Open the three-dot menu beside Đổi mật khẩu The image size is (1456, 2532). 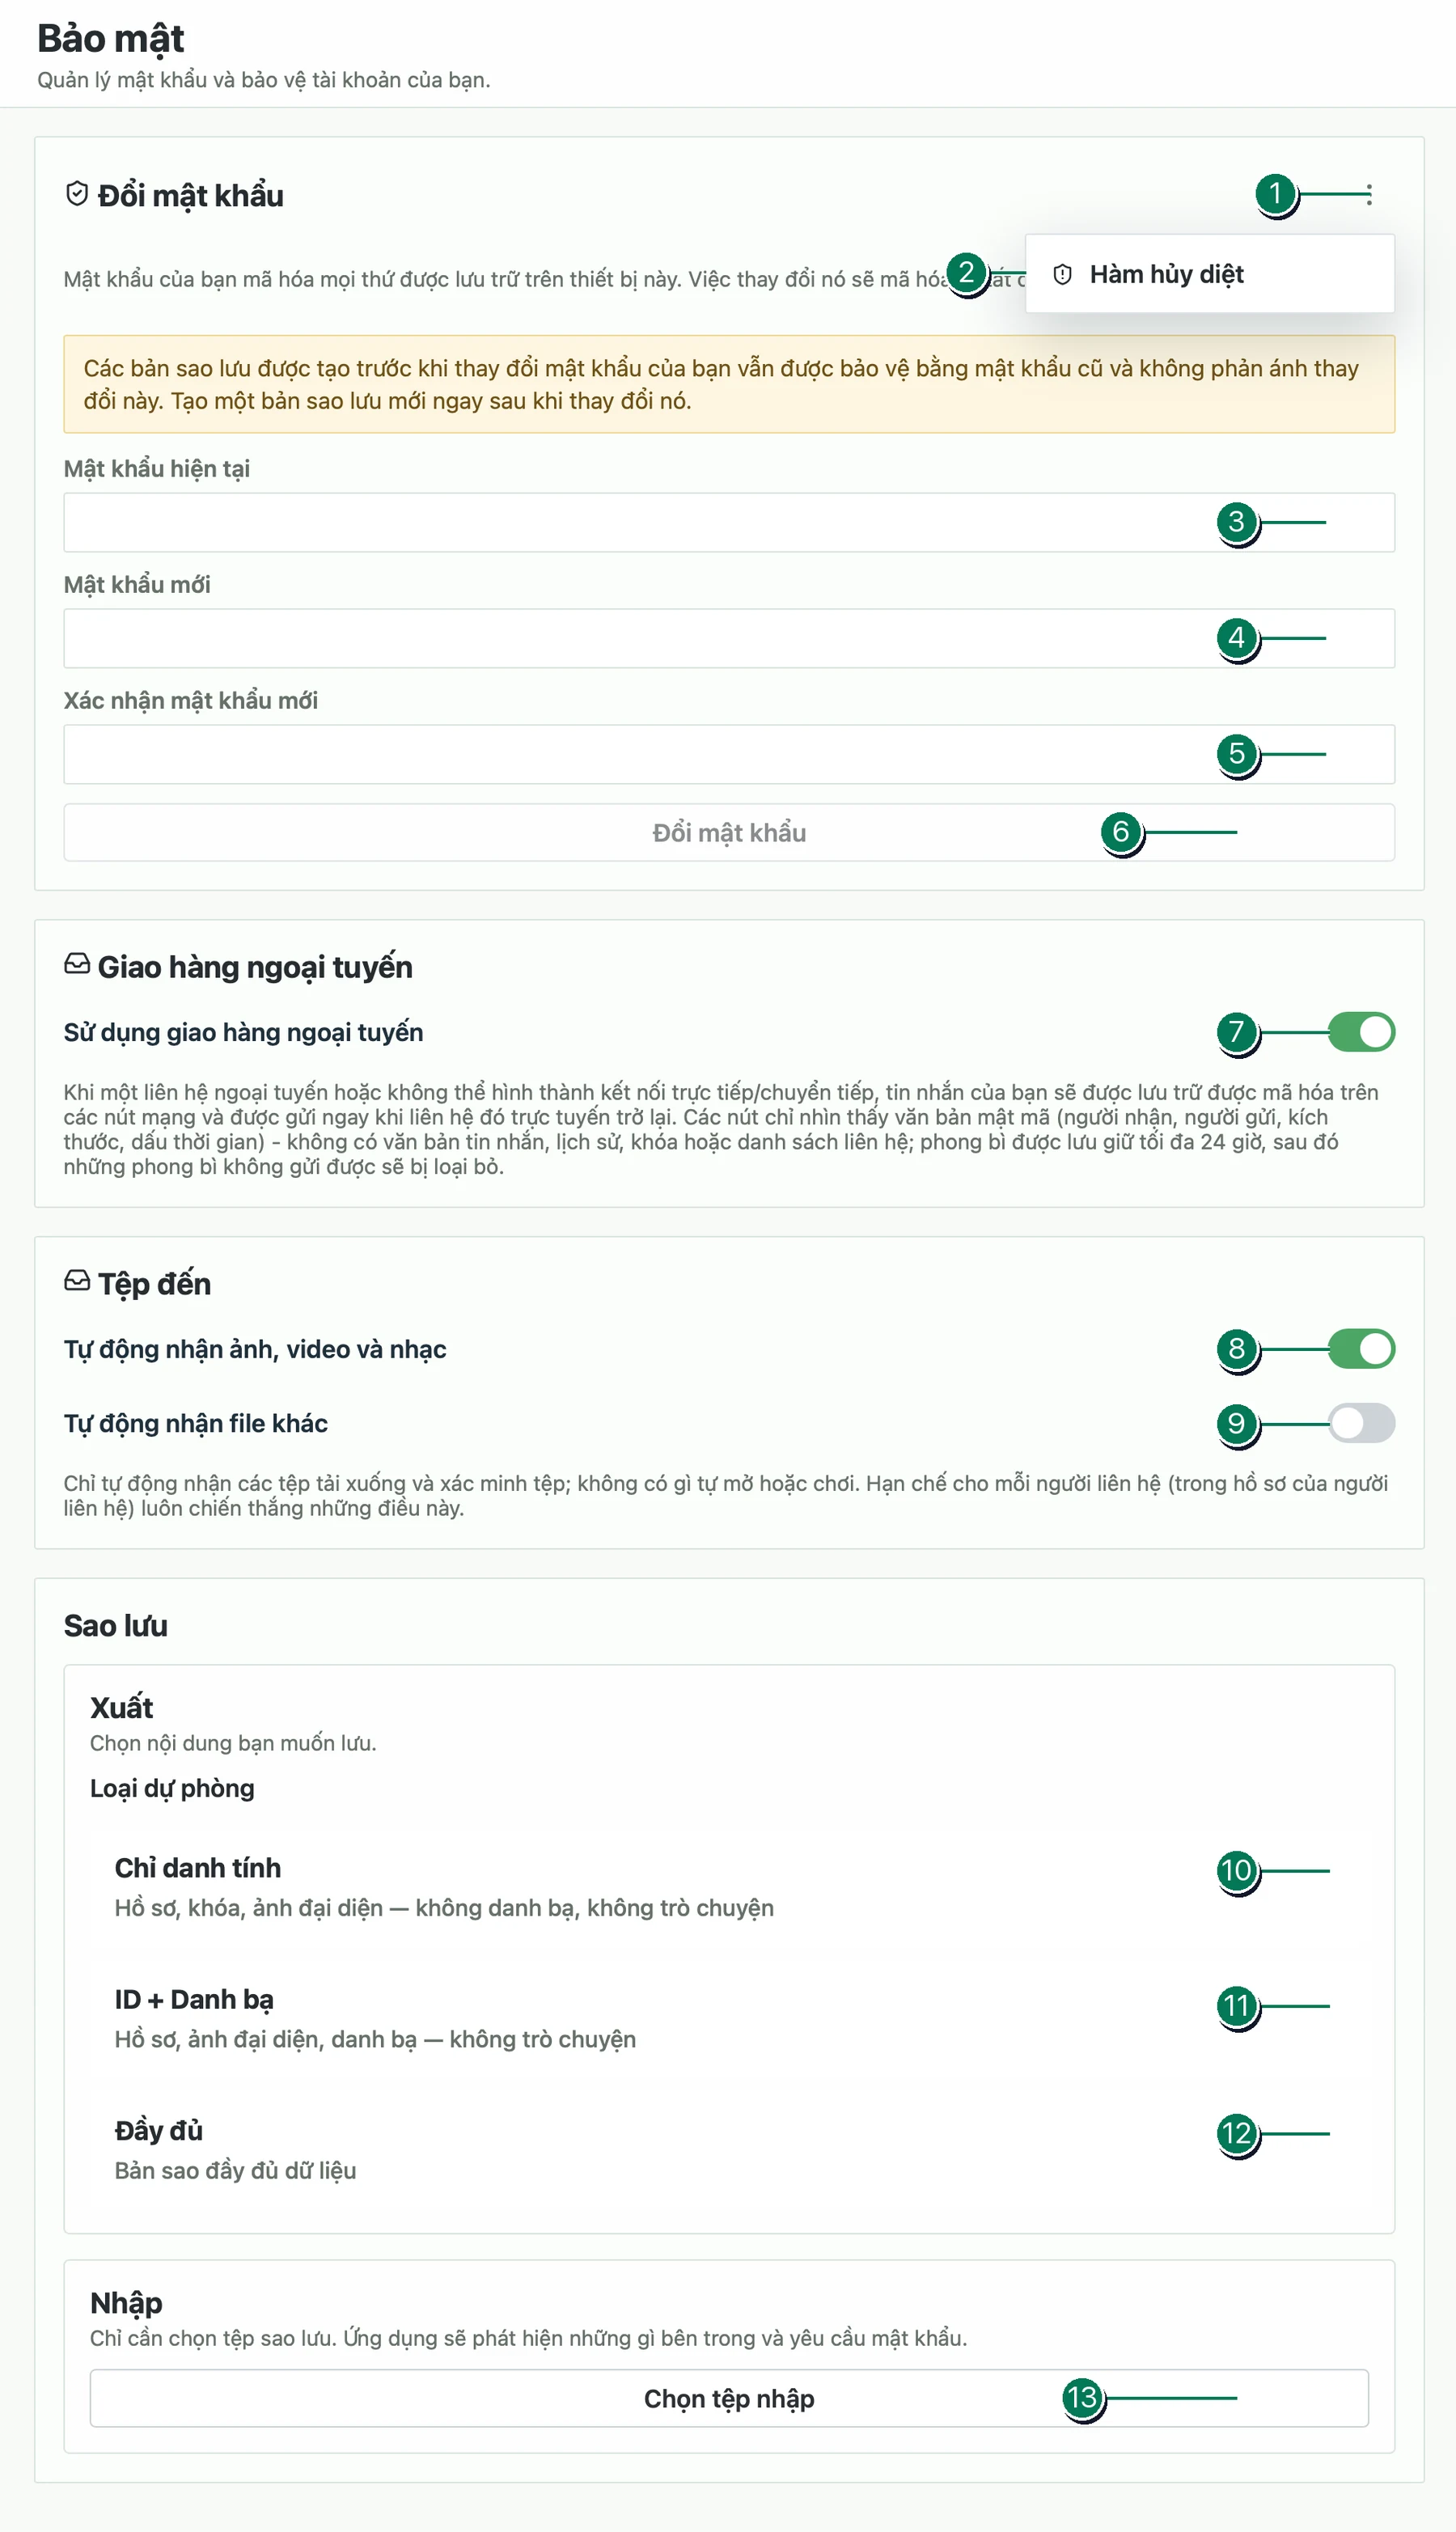point(1368,194)
